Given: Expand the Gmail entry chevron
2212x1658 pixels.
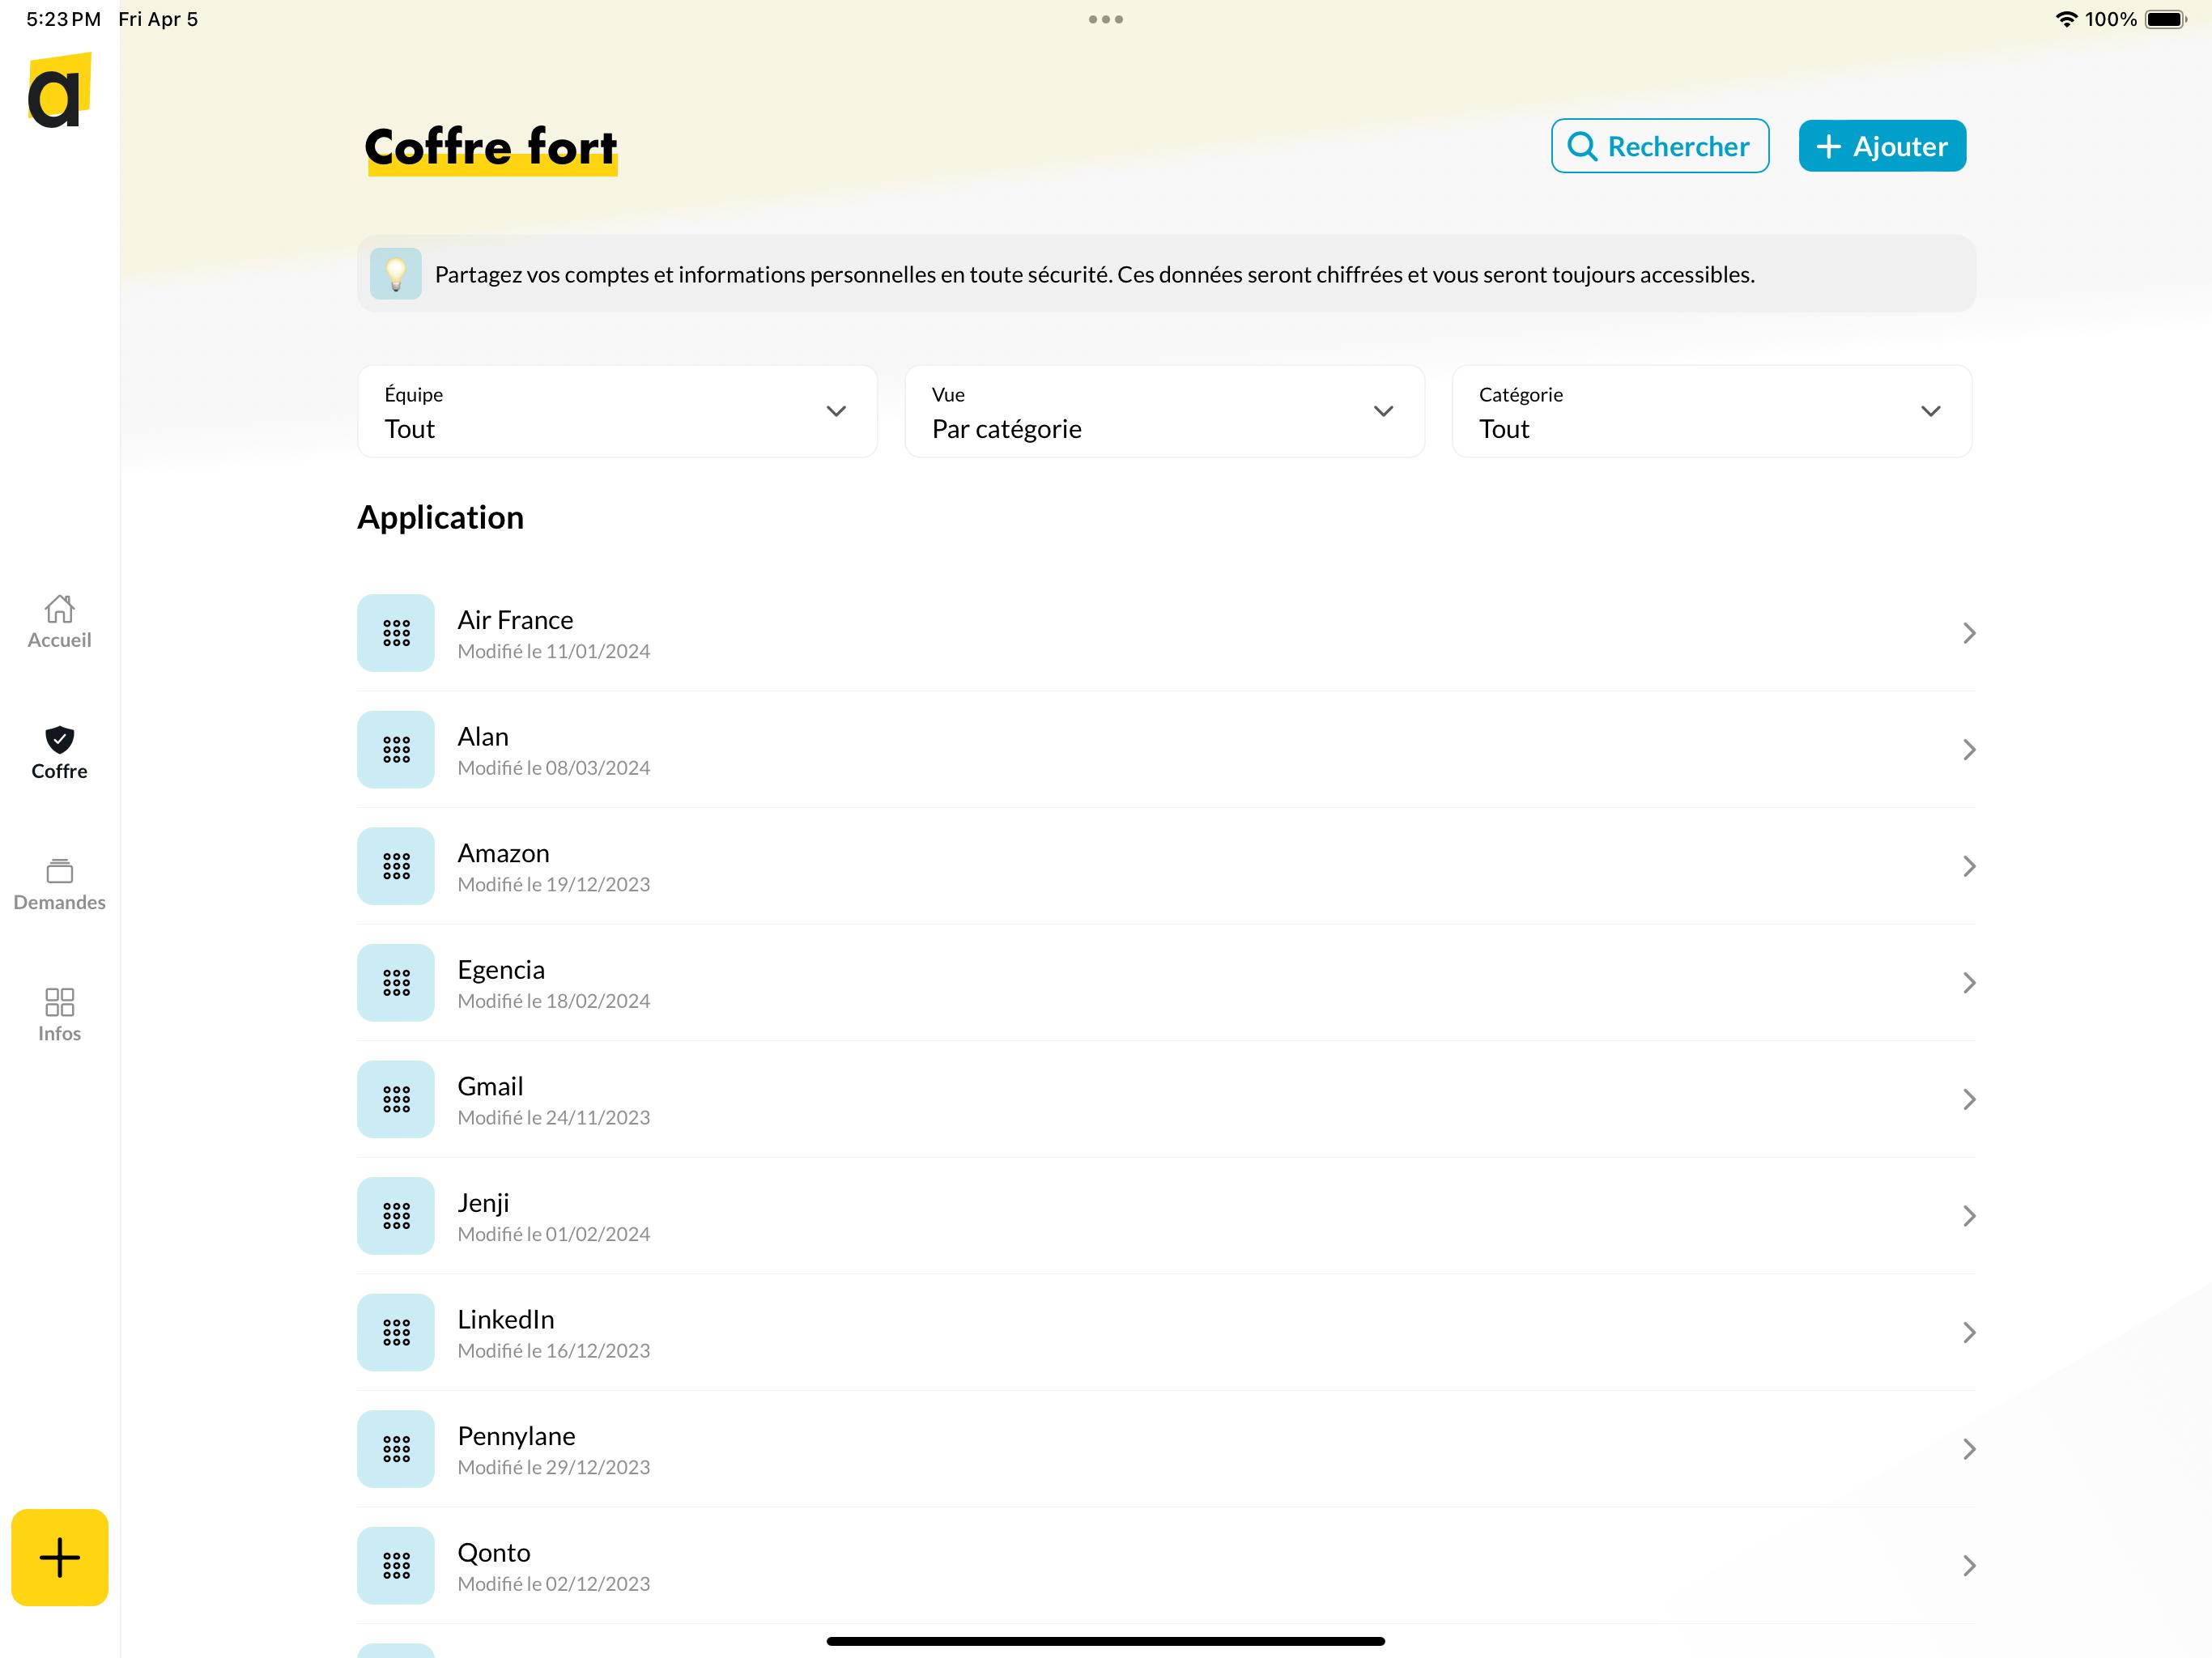Looking at the screenshot, I should pyautogui.click(x=1969, y=1099).
